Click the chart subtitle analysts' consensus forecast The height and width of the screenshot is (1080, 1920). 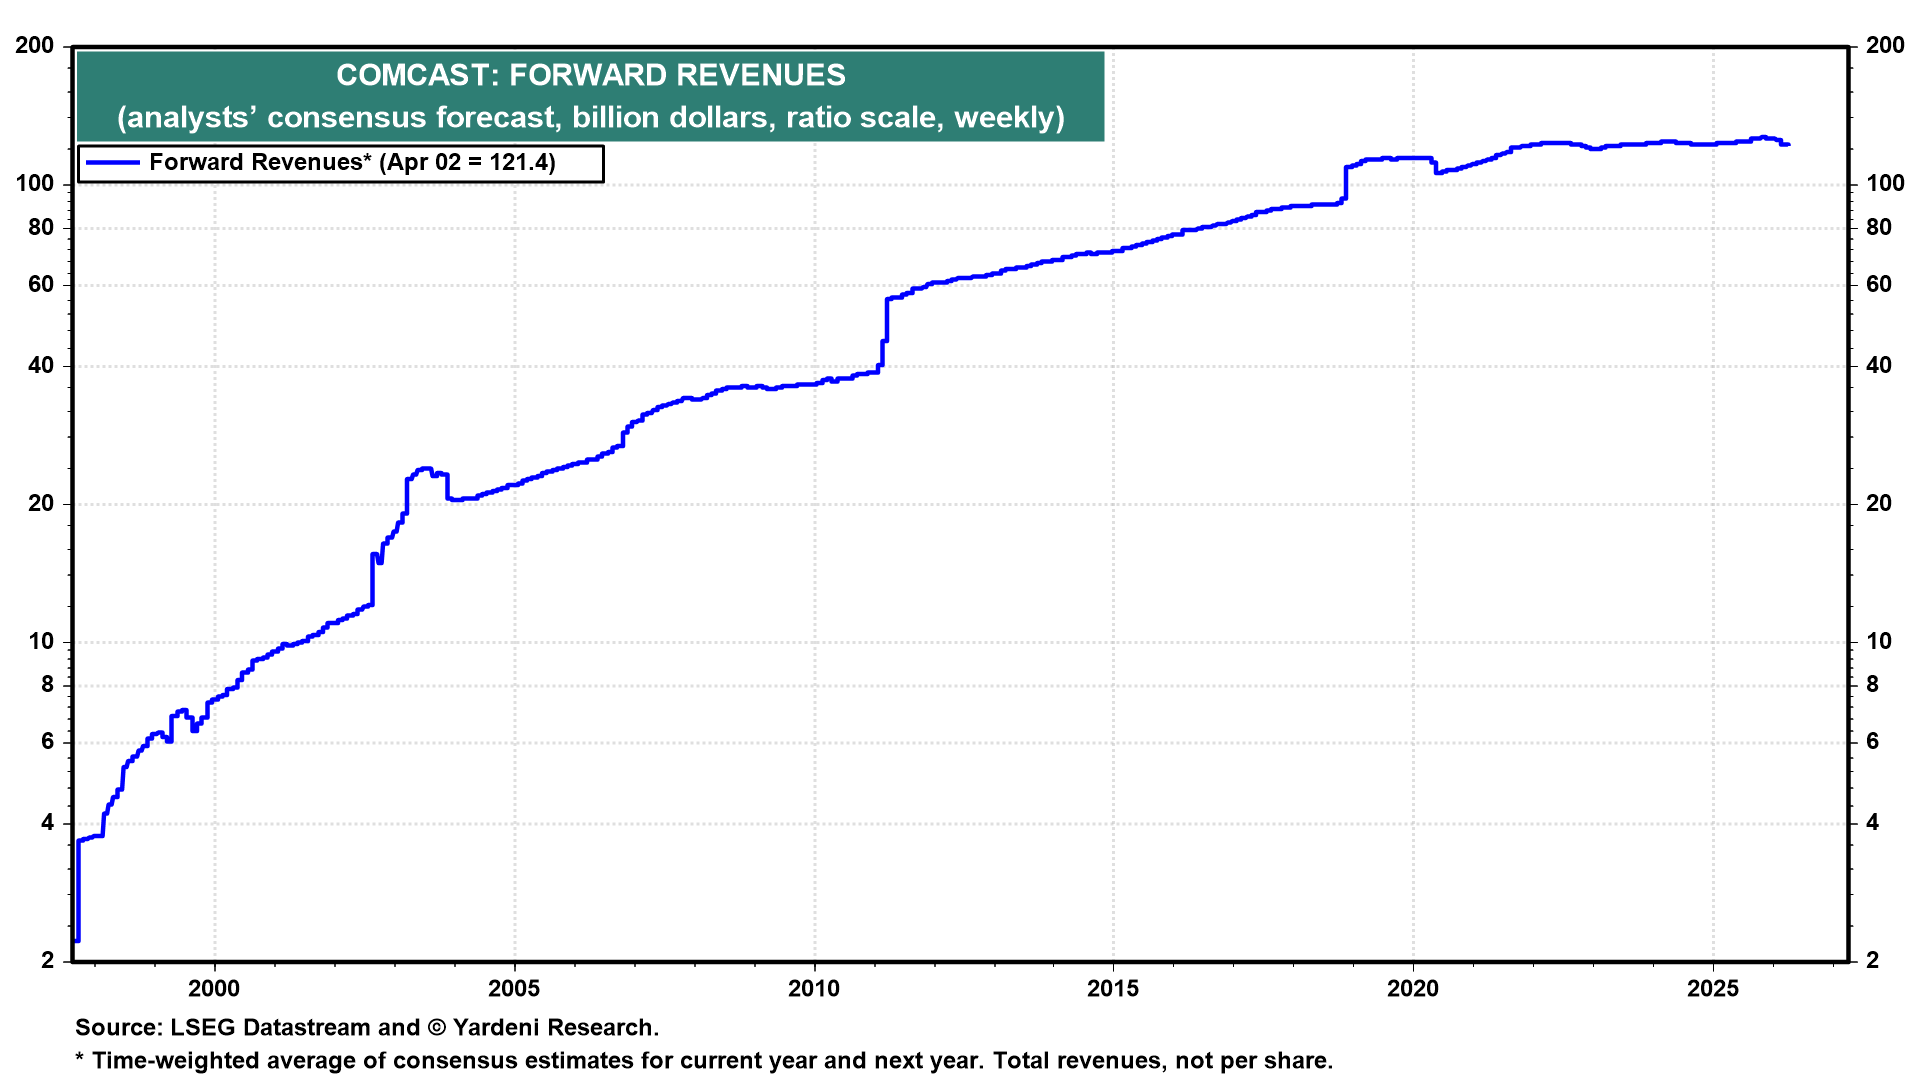[x=590, y=118]
